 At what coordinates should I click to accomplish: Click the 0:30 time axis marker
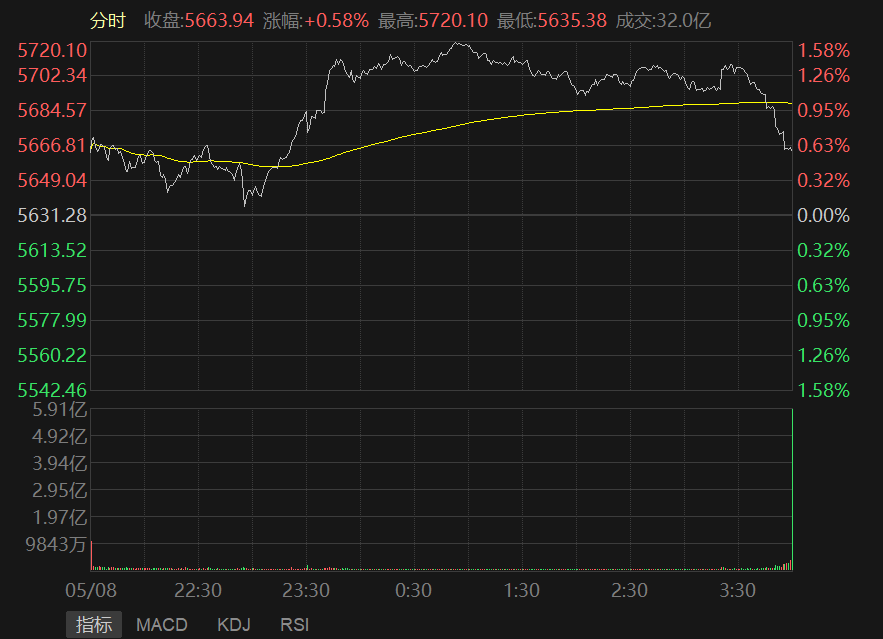point(413,591)
